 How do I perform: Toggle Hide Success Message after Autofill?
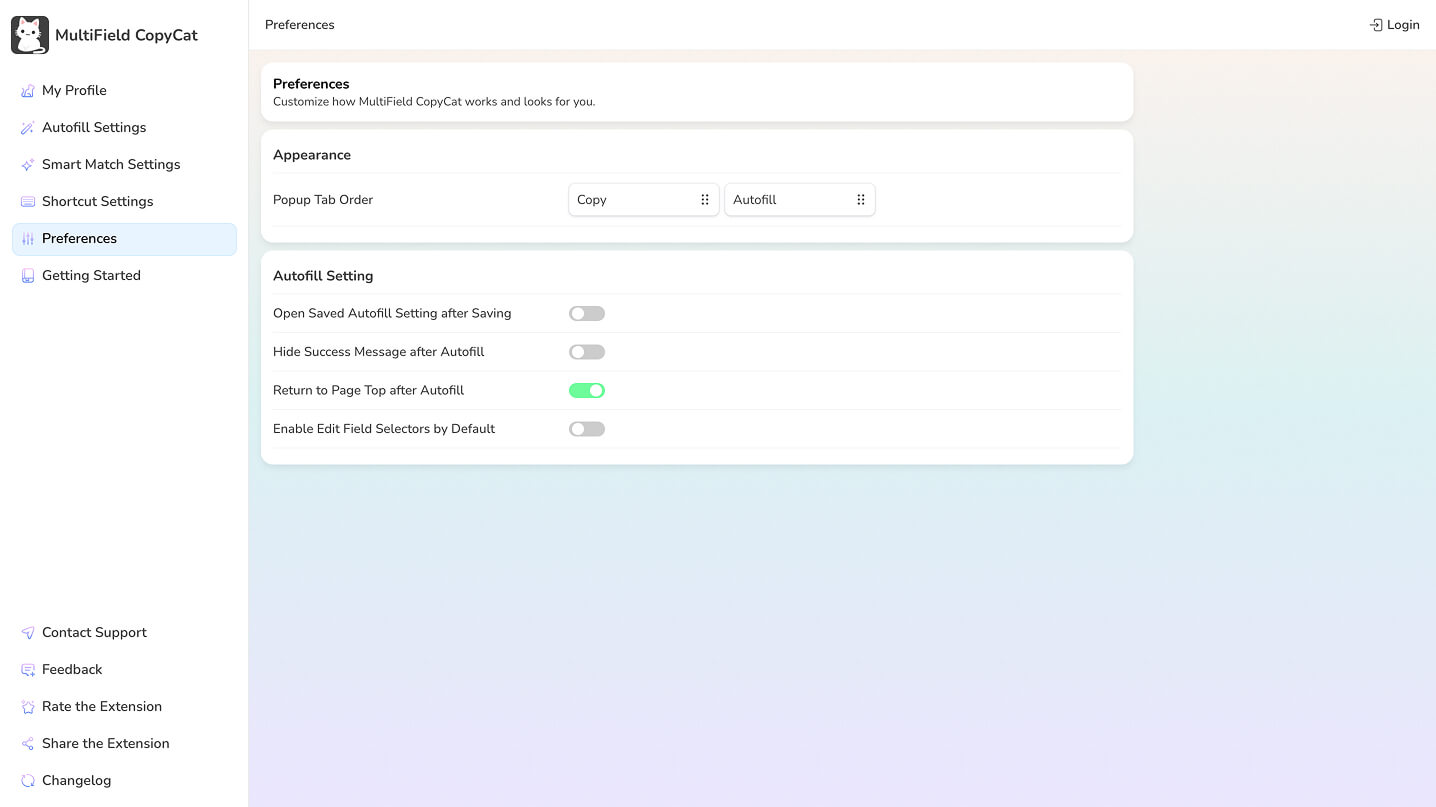(587, 352)
